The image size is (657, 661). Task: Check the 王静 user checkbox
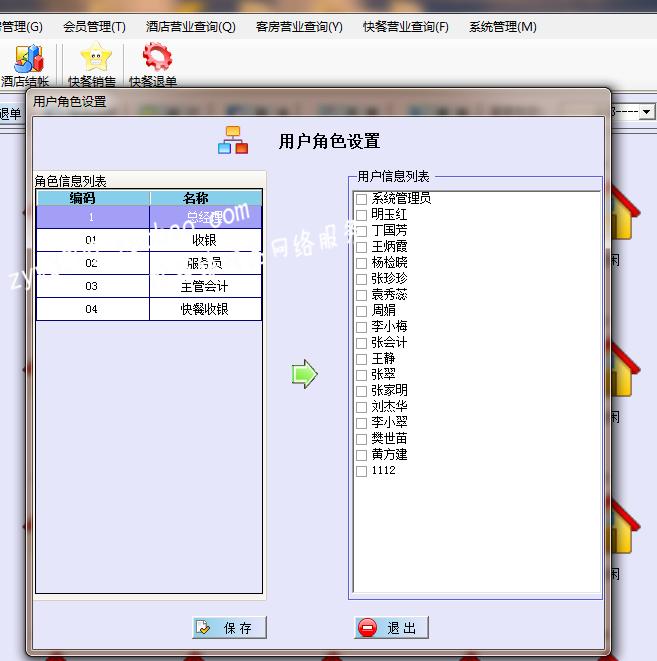click(361, 359)
